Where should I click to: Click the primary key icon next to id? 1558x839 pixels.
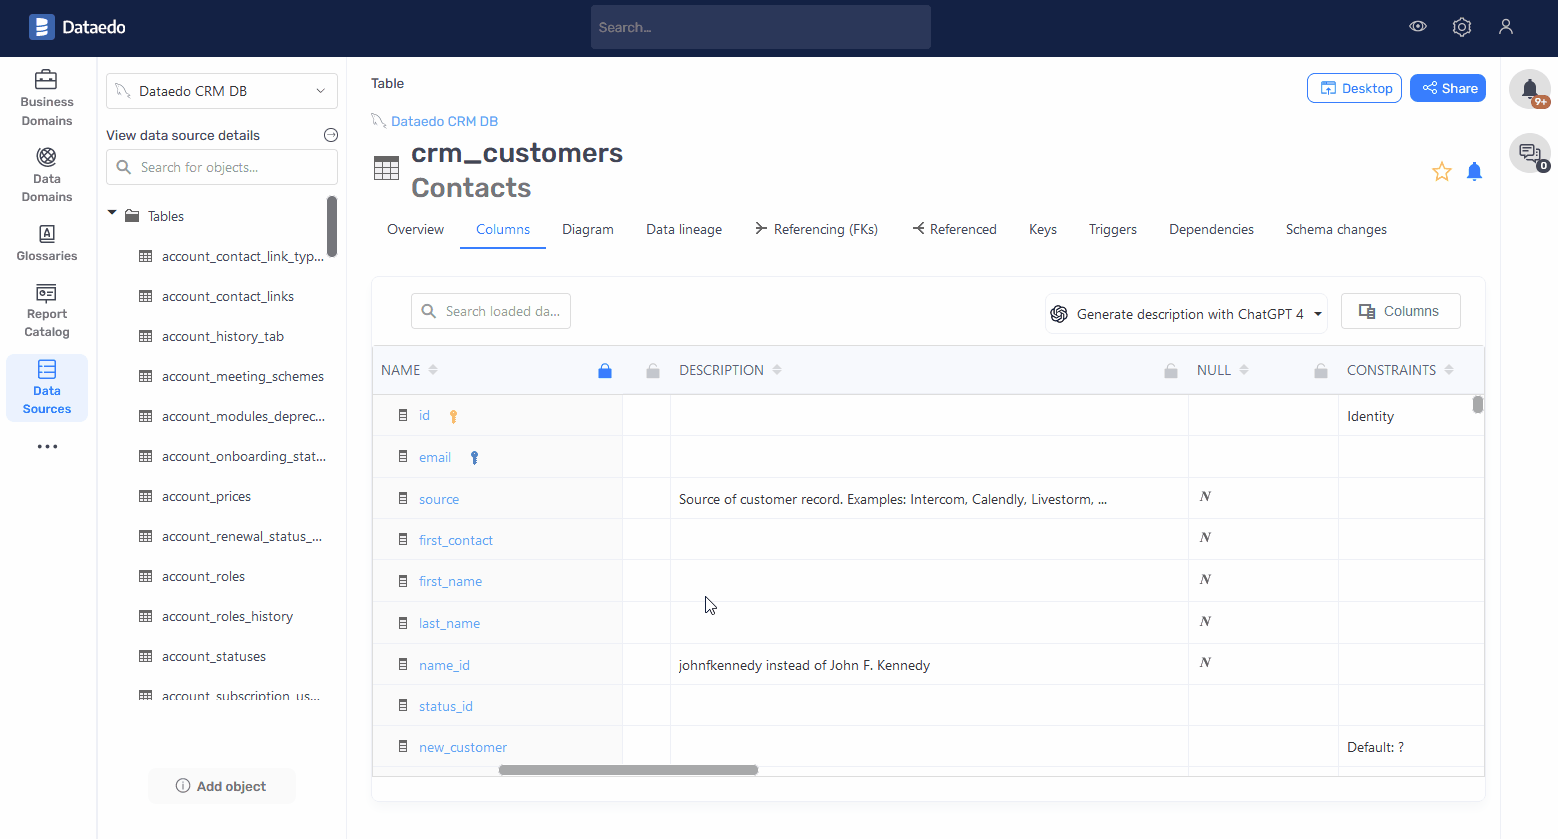click(453, 417)
